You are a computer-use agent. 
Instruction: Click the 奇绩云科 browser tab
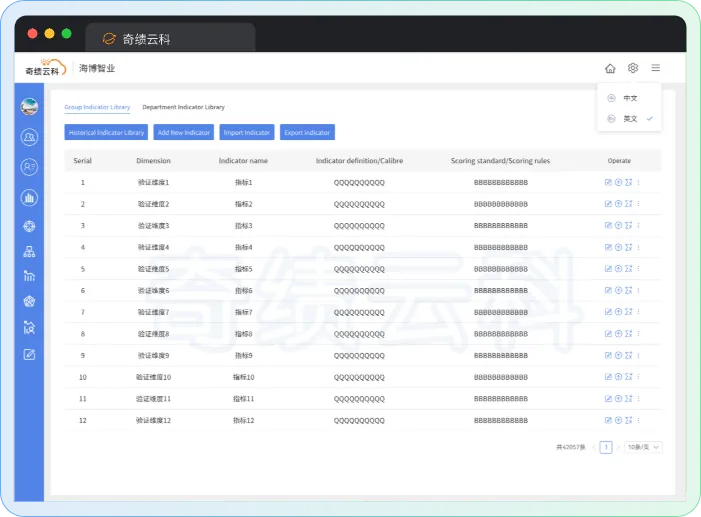(x=170, y=39)
